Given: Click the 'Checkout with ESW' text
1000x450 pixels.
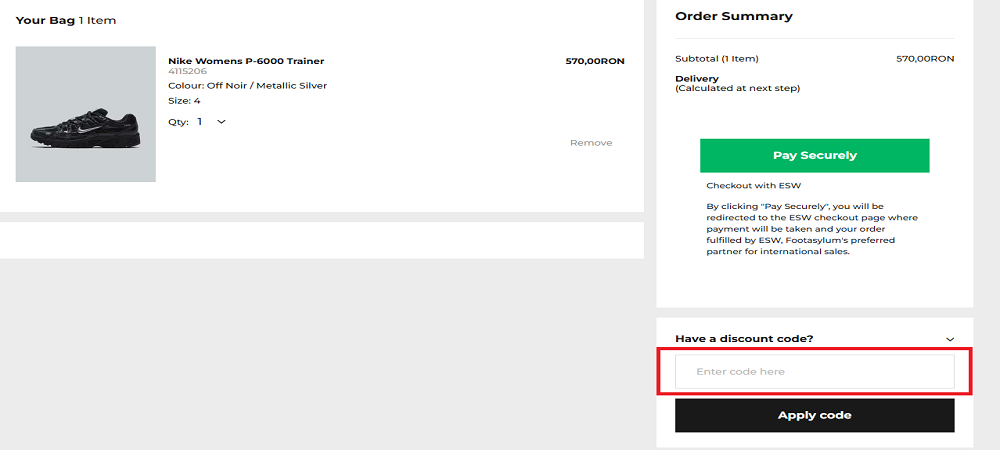Looking at the screenshot, I should click(753, 186).
